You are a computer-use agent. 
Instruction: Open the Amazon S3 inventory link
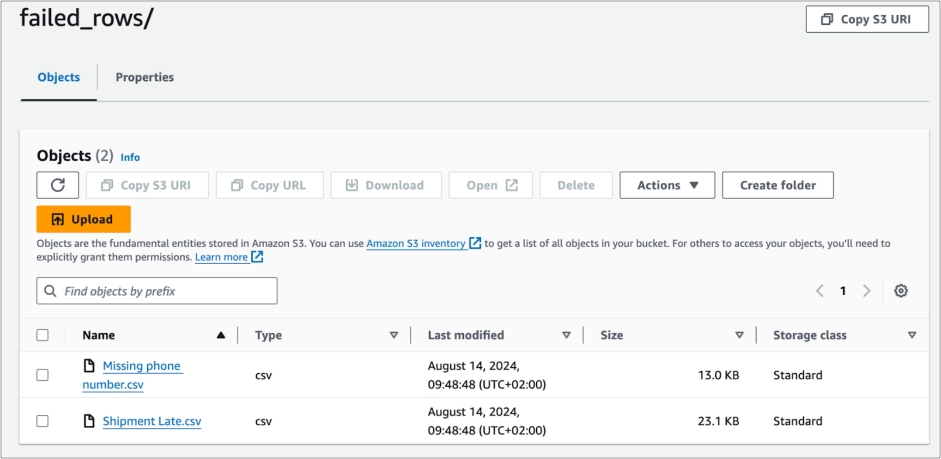(x=415, y=243)
